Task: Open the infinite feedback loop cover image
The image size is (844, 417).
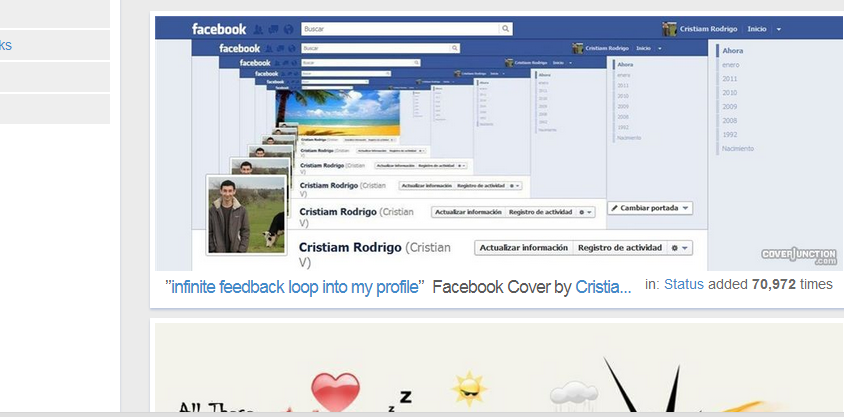Action: pos(498,143)
